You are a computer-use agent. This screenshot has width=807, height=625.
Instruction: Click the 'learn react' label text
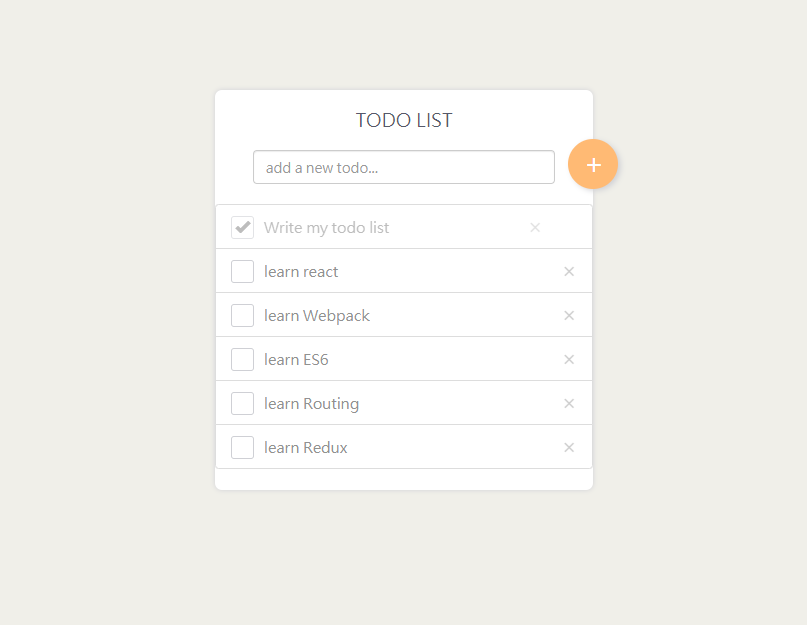click(x=301, y=271)
